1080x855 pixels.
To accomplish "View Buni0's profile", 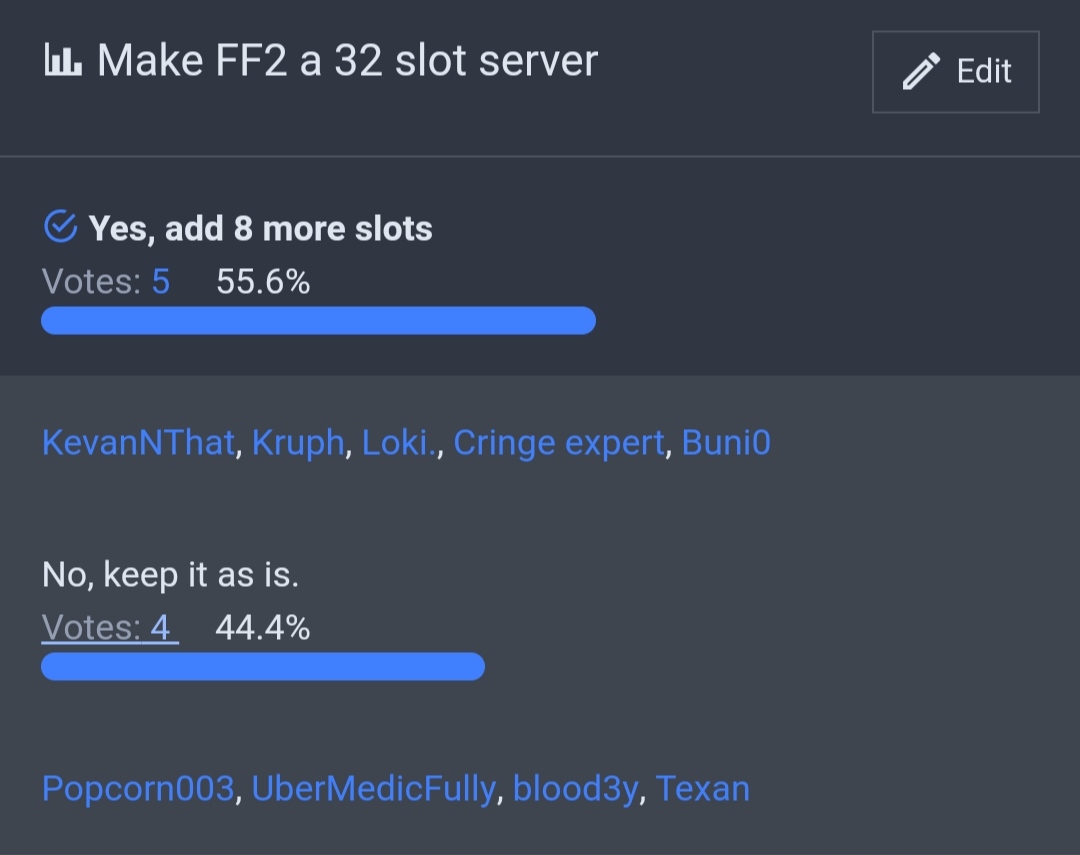I will (726, 442).
